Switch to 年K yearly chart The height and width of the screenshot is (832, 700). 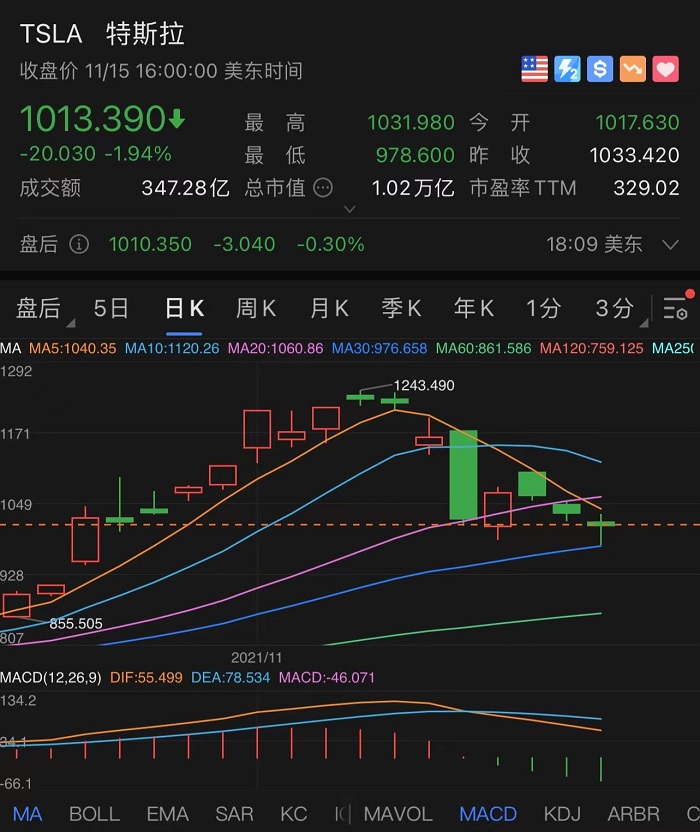[x=474, y=308]
